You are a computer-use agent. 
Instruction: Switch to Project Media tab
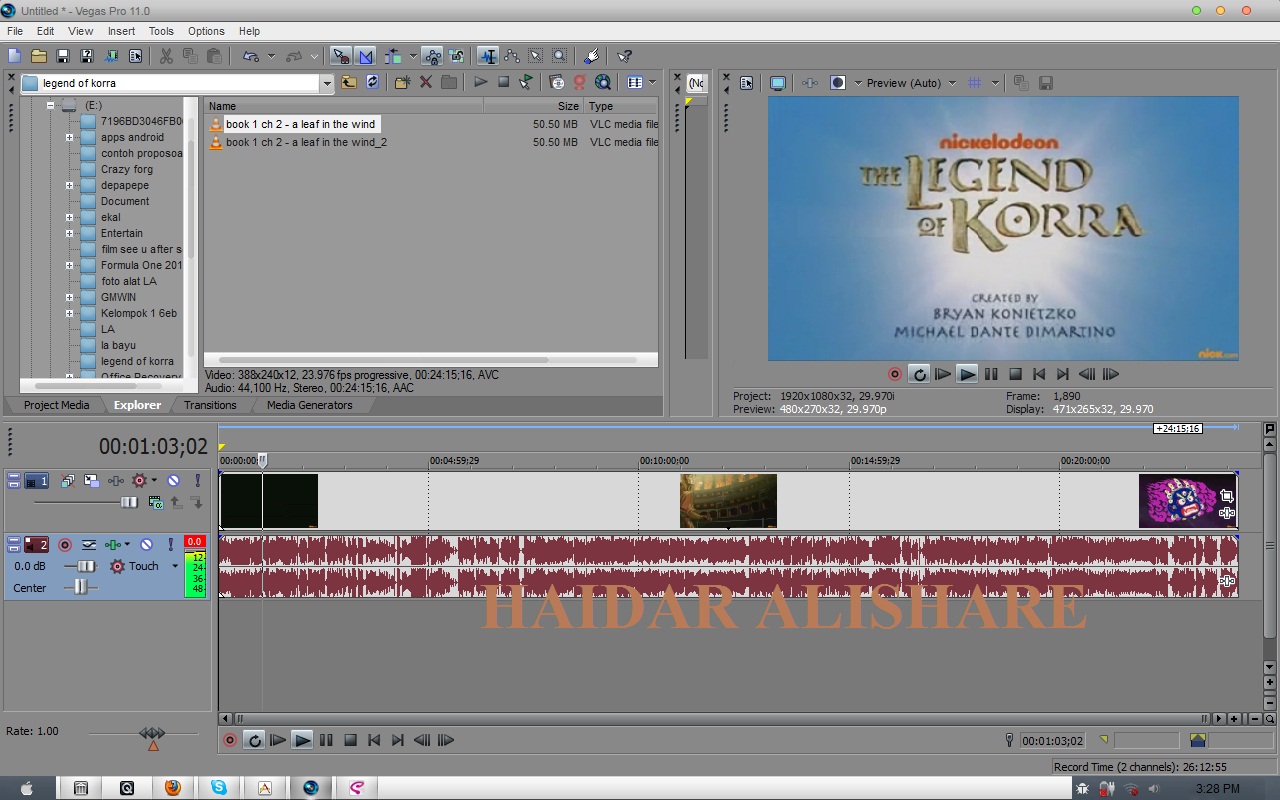(x=56, y=405)
